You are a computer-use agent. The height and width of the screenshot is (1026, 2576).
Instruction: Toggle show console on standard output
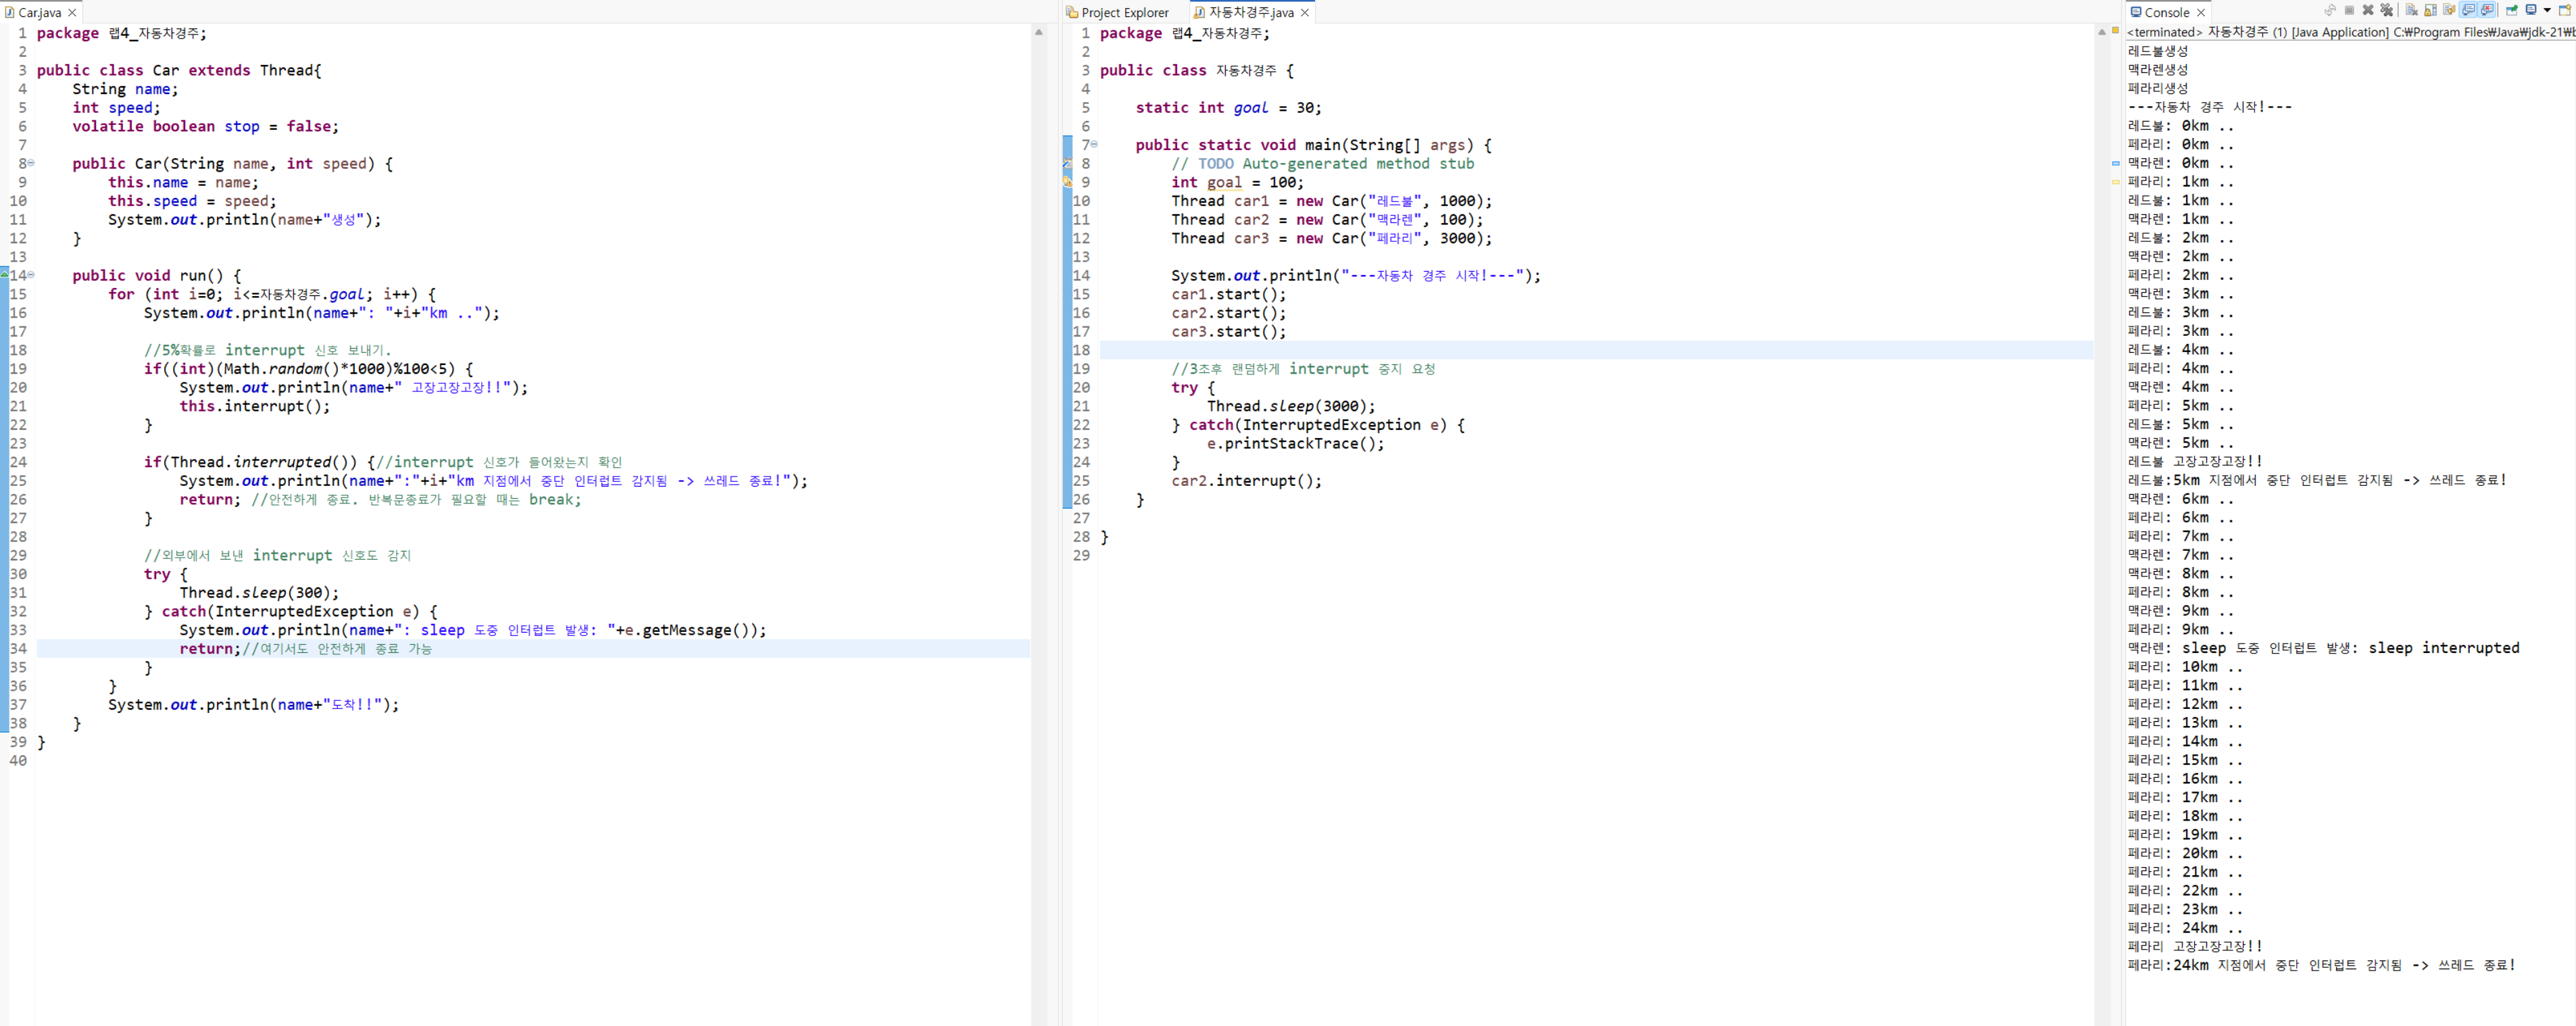[x=2468, y=10]
